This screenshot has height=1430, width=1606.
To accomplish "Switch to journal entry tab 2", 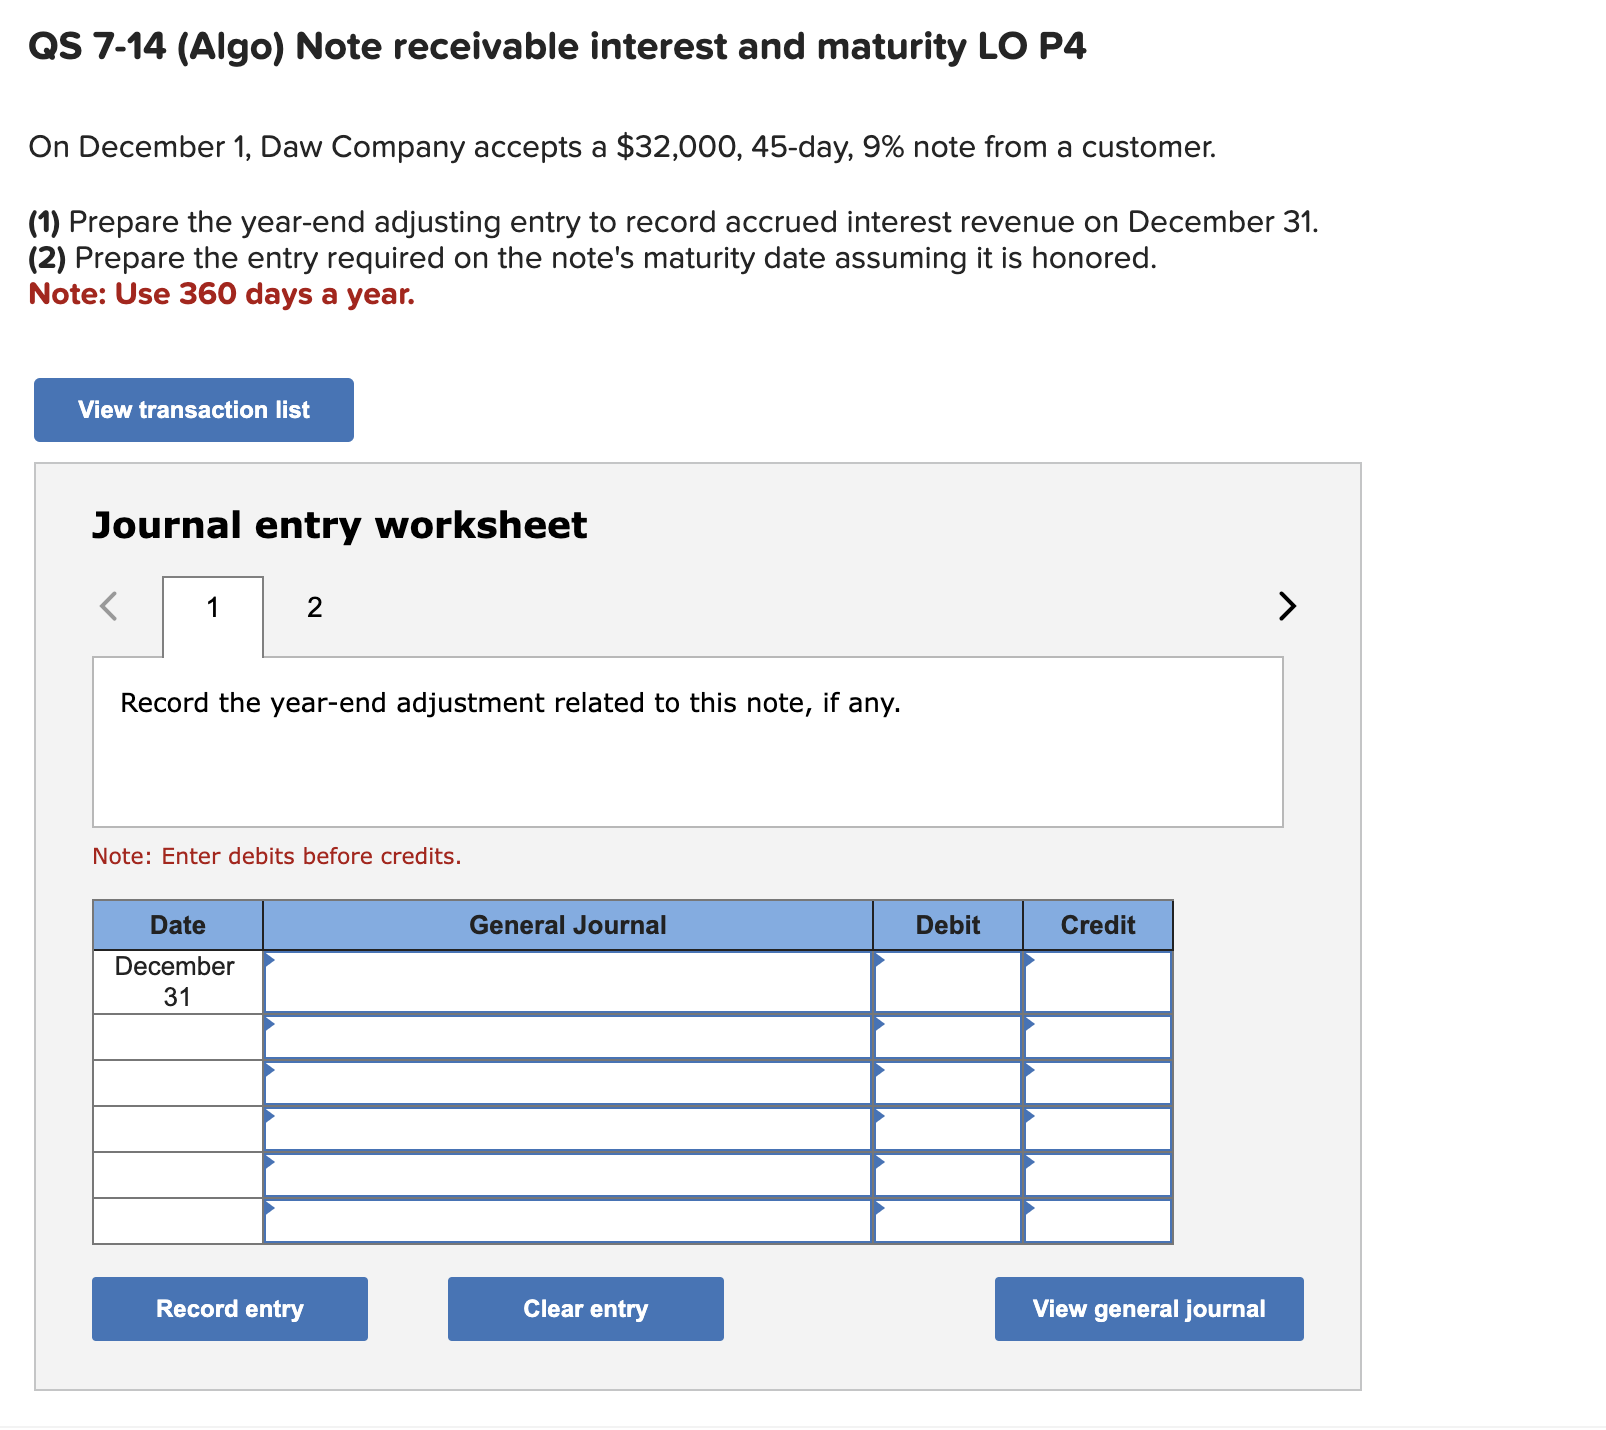I will coord(314,607).
